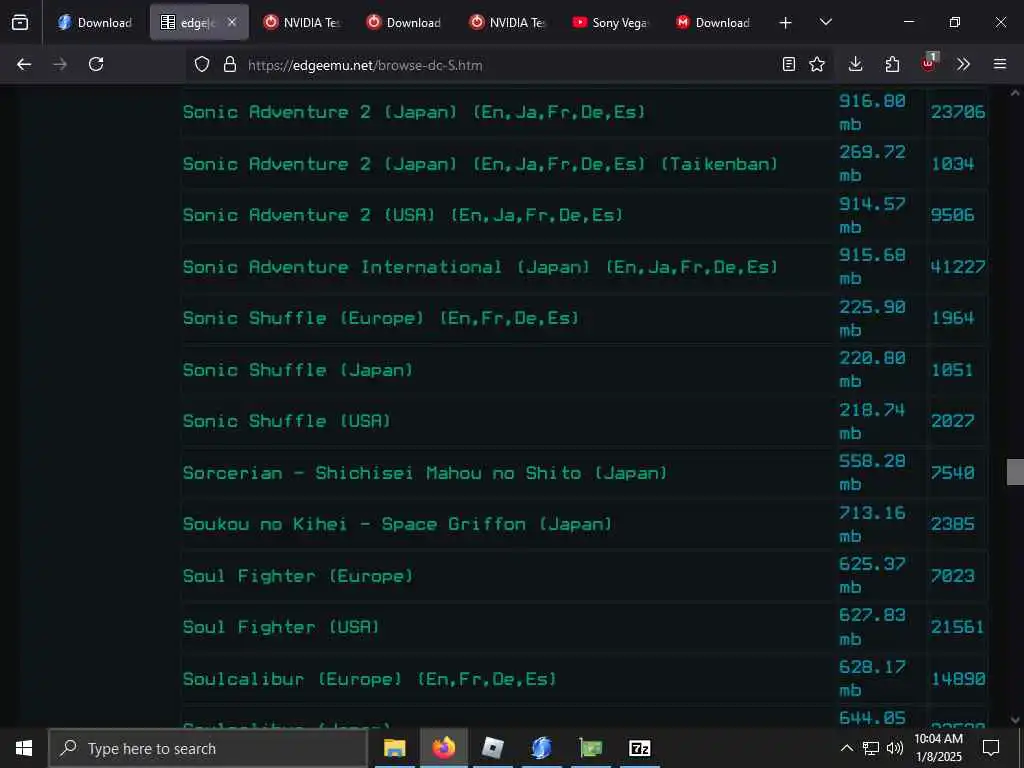1024x768 pixels.
Task: Close the edgeemu tab
Action: pyautogui.click(x=232, y=22)
